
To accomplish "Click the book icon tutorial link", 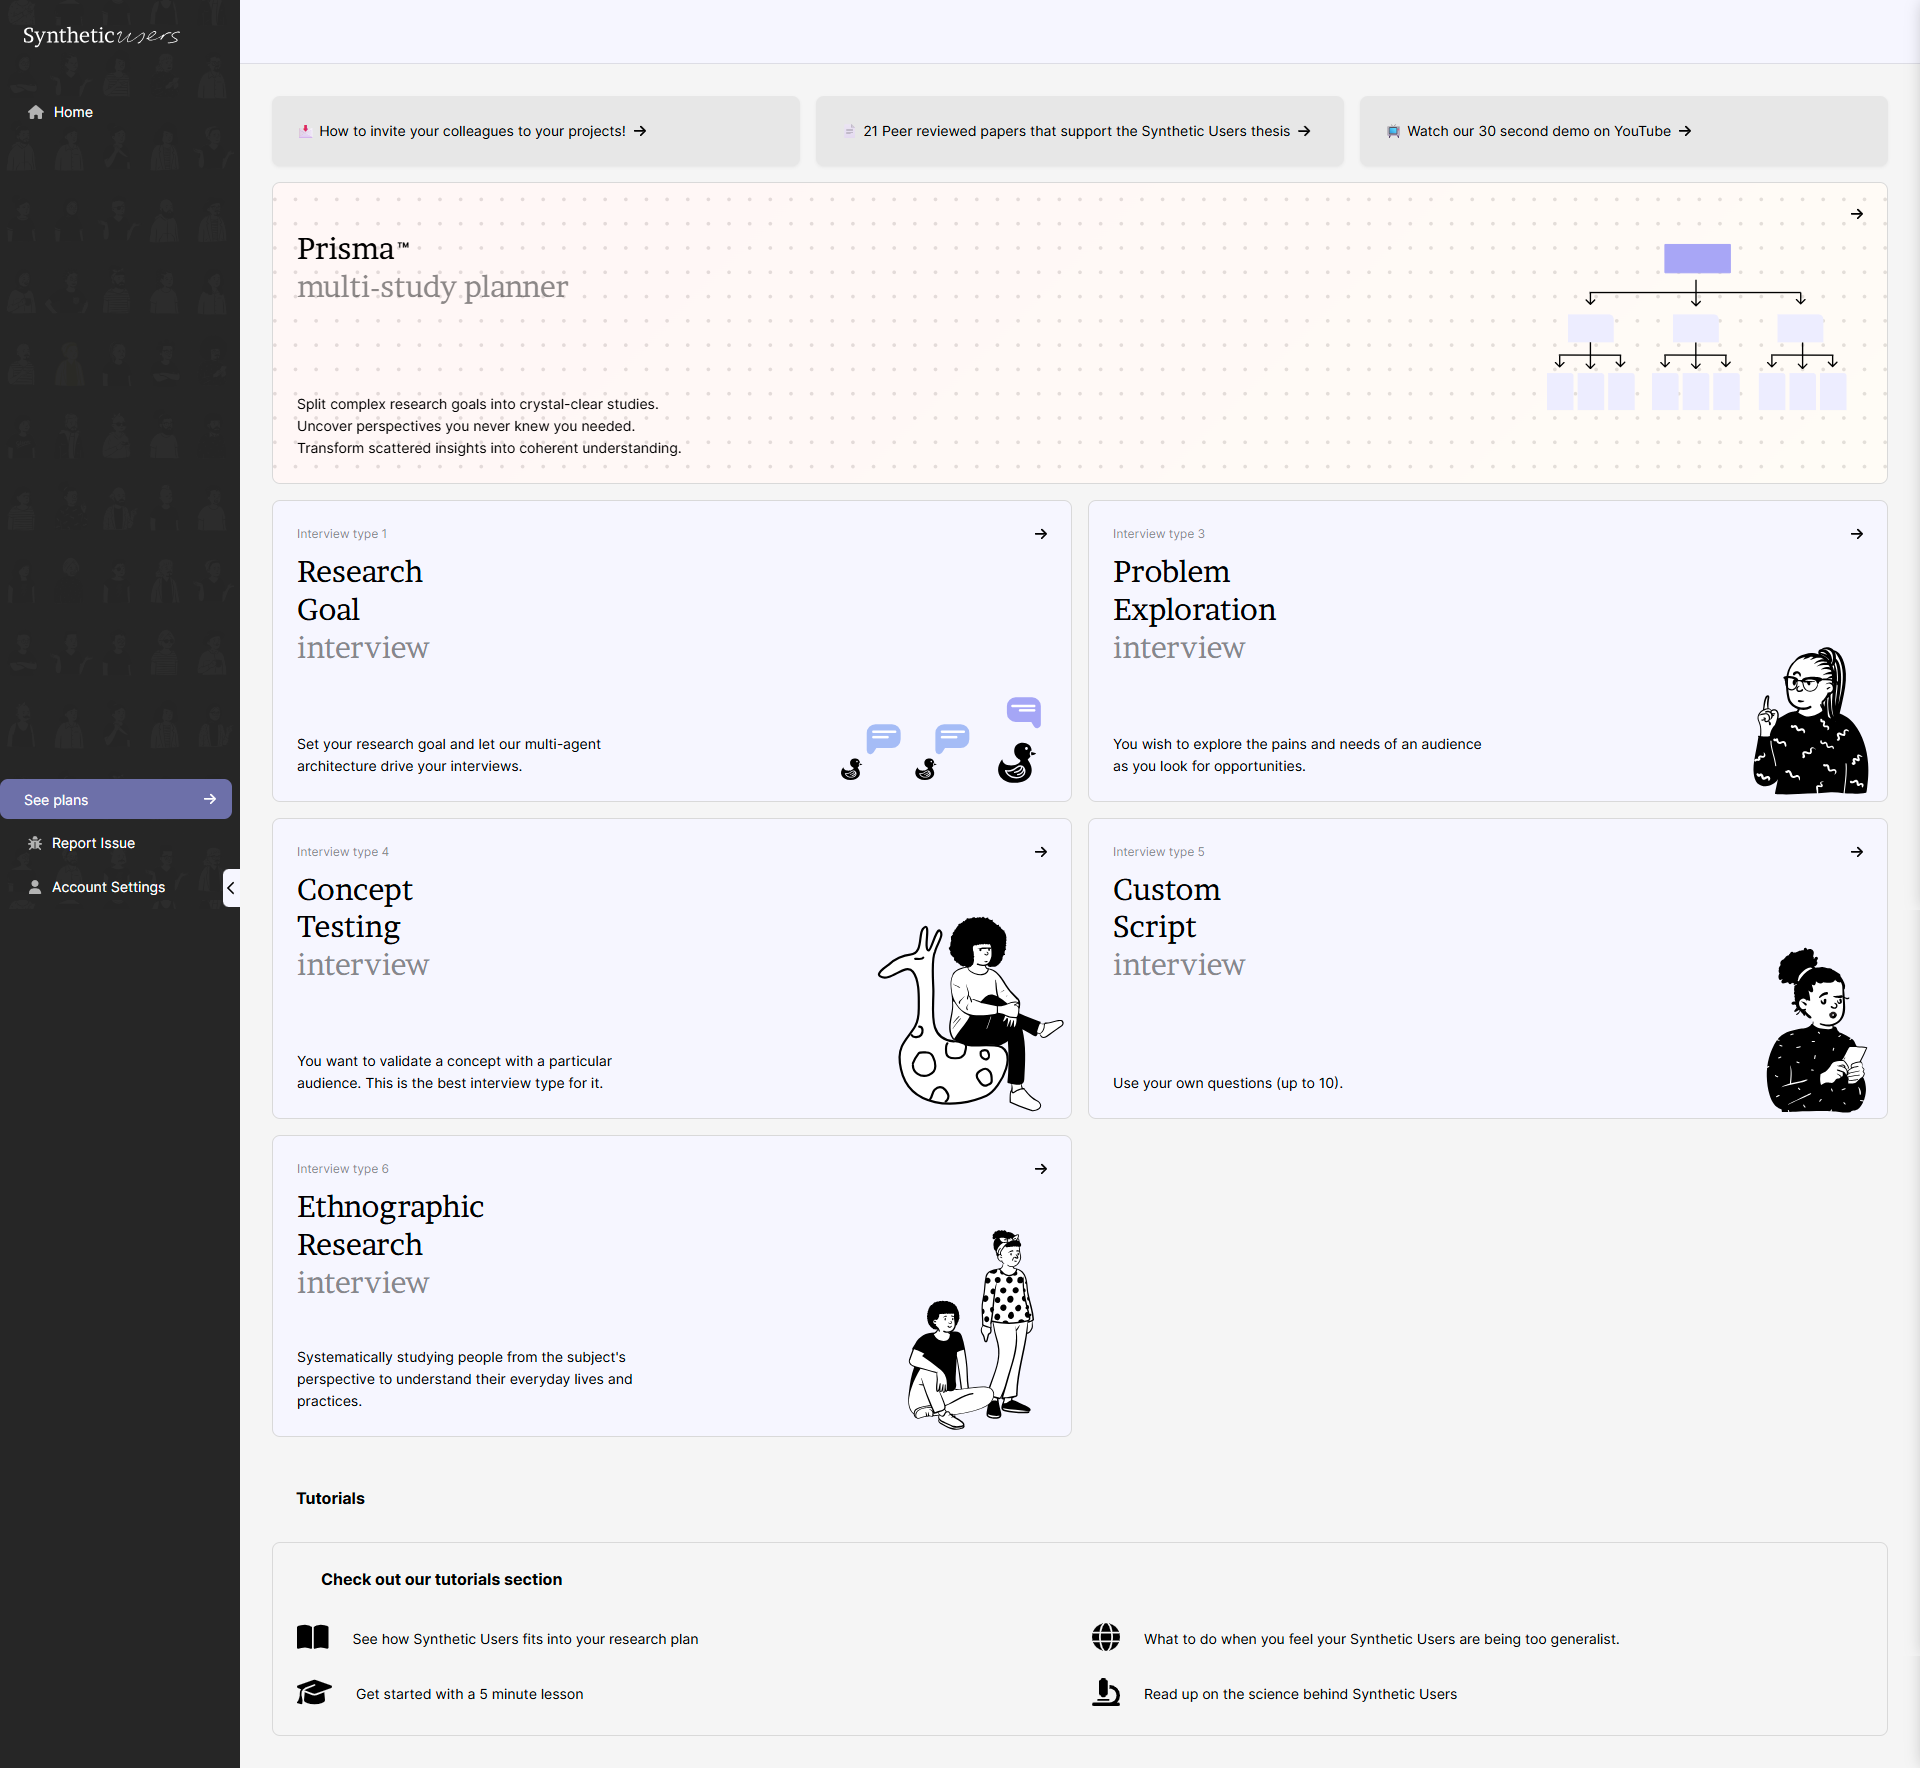I will point(313,1637).
